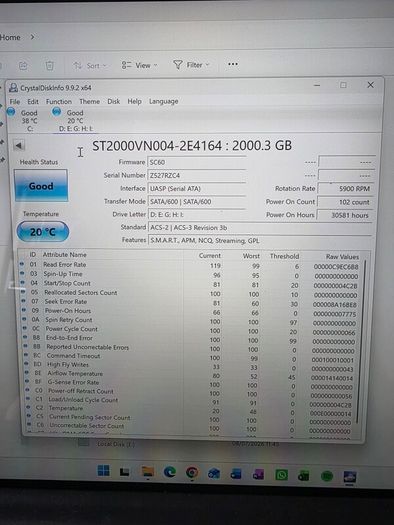Viewport: 394px width, 525px height.
Task: Open the Disk menu
Action: [113, 101]
